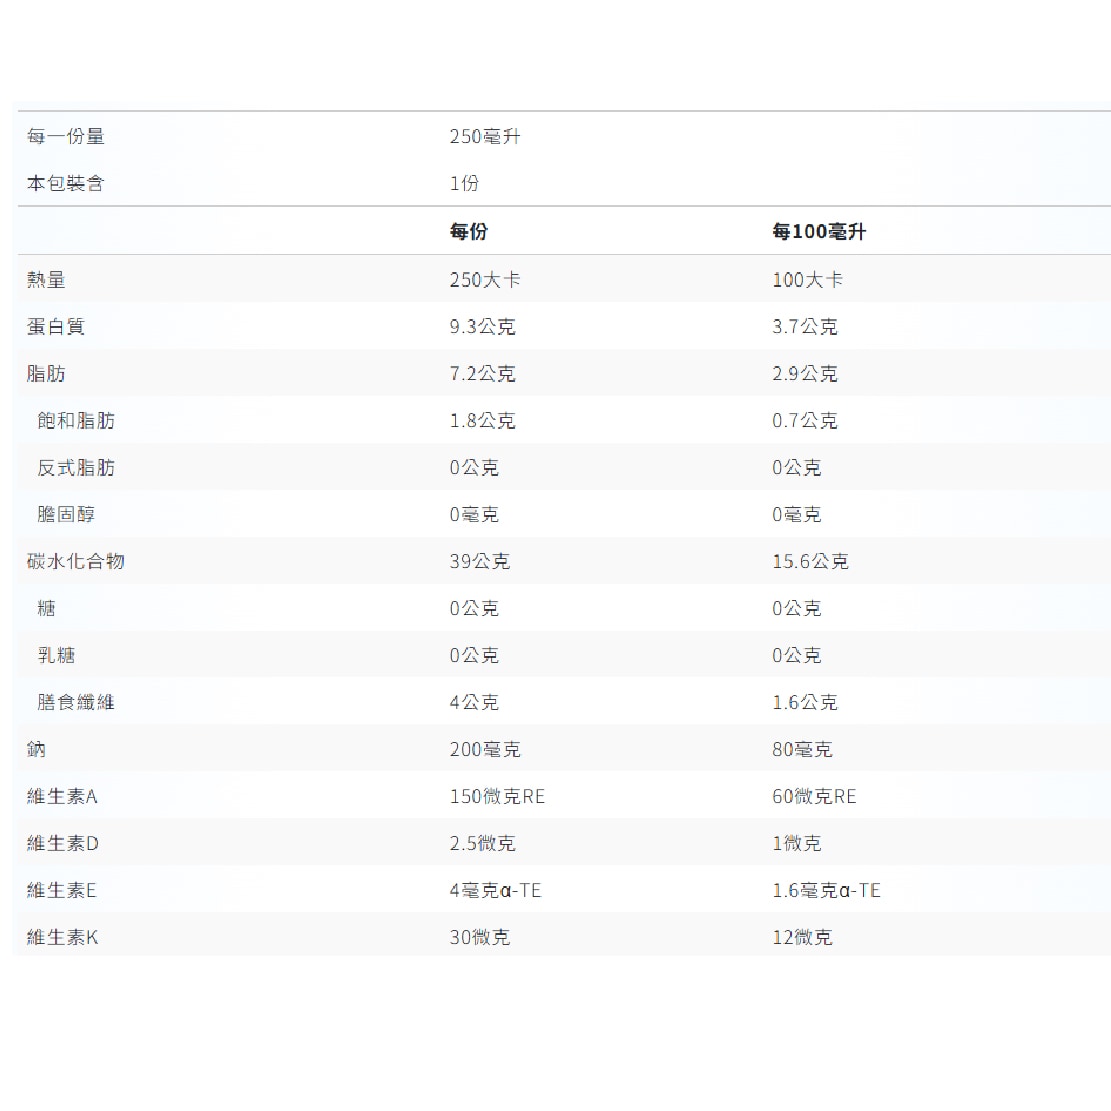Select the 15.6公克 carbohydrate value
Viewport: 1111px width, 1111px height.
click(810, 562)
